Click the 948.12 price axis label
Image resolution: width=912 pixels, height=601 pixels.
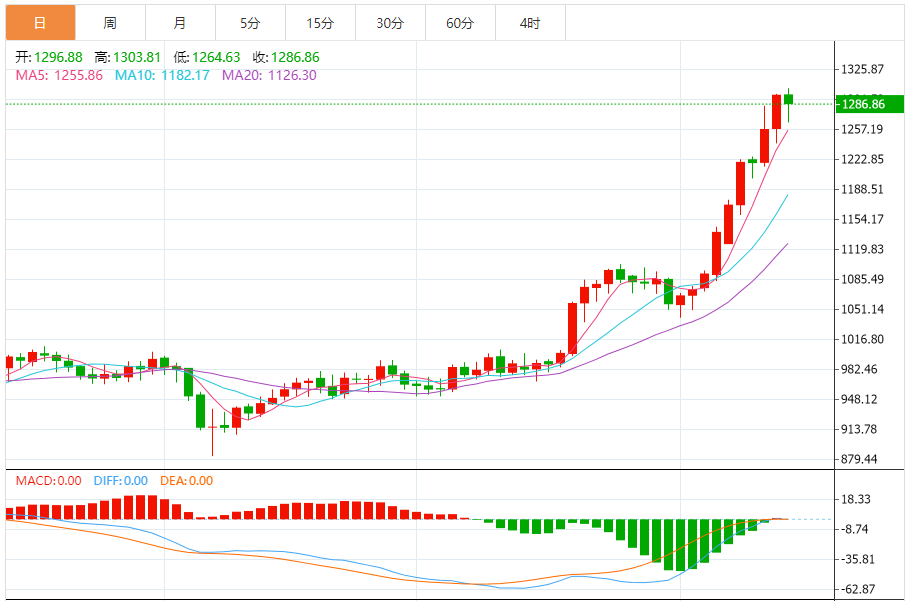[860, 399]
